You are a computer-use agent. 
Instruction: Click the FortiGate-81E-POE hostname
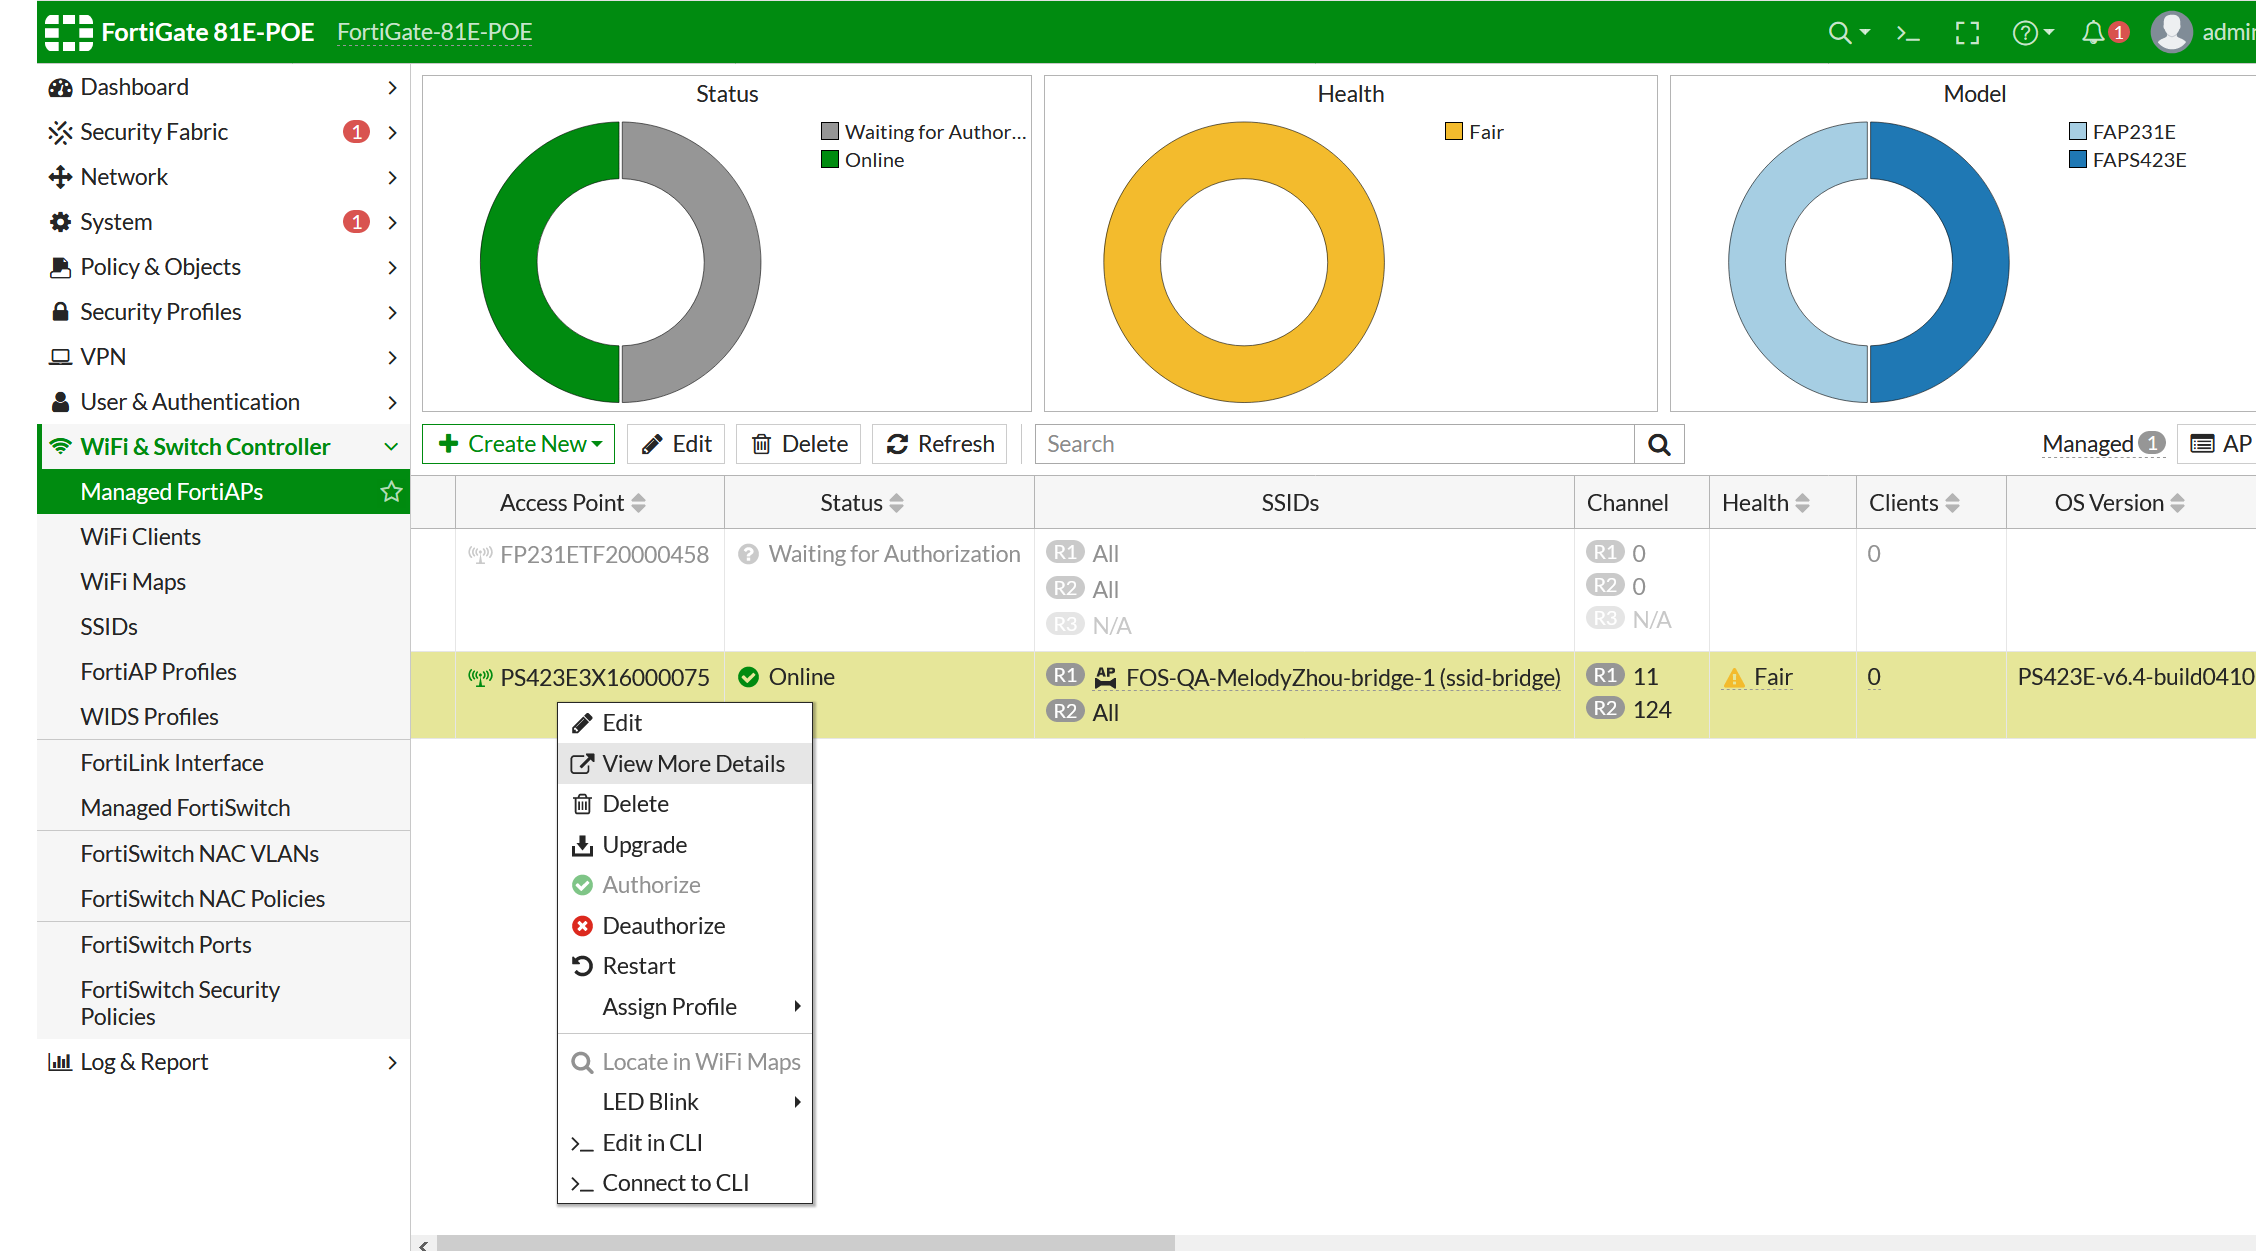(x=434, y=32)
